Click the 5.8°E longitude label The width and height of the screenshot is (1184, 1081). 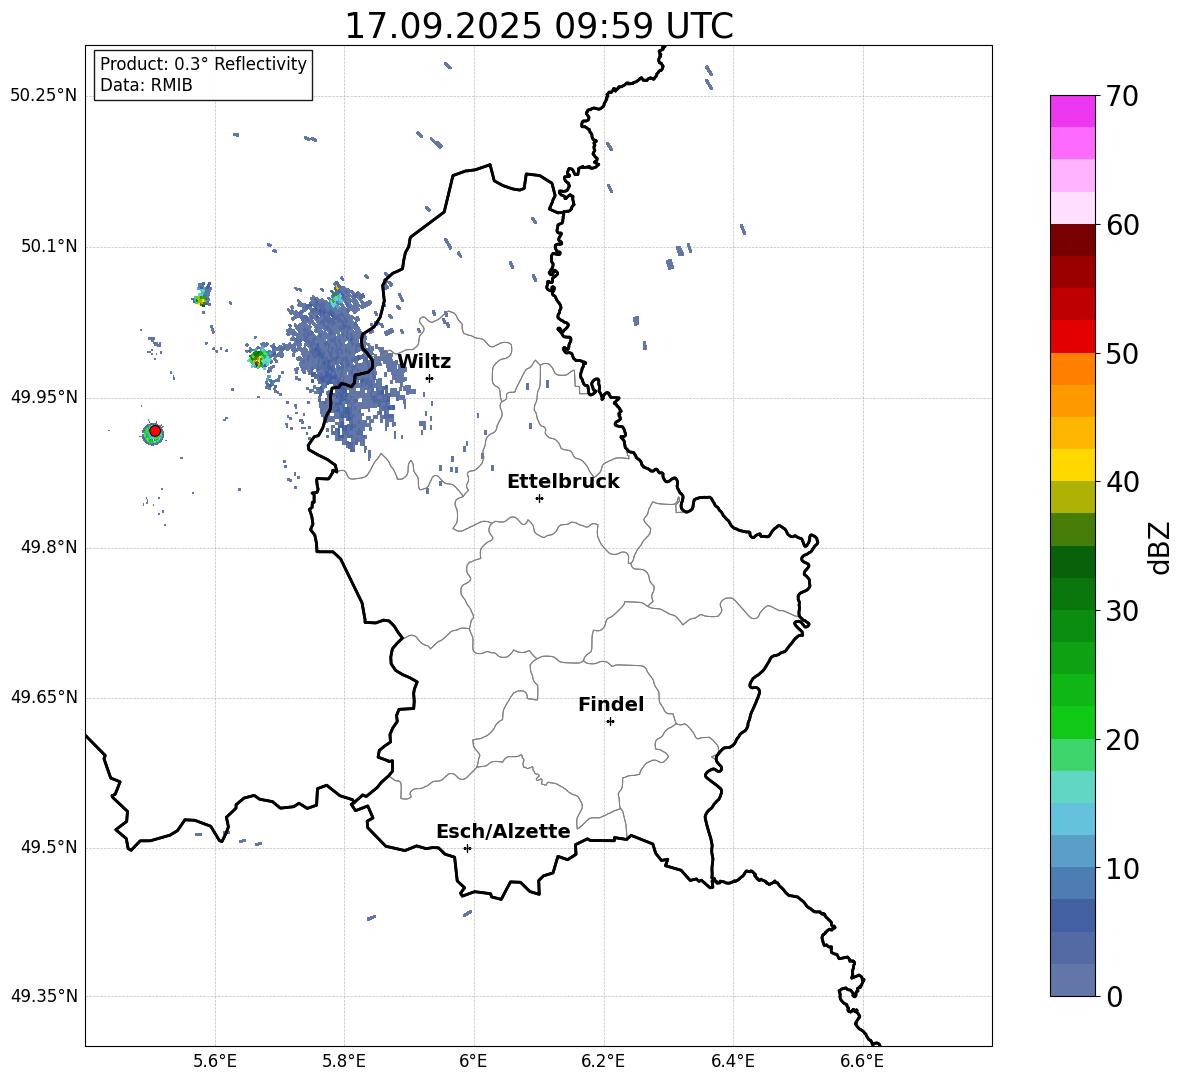(344, 1061)
